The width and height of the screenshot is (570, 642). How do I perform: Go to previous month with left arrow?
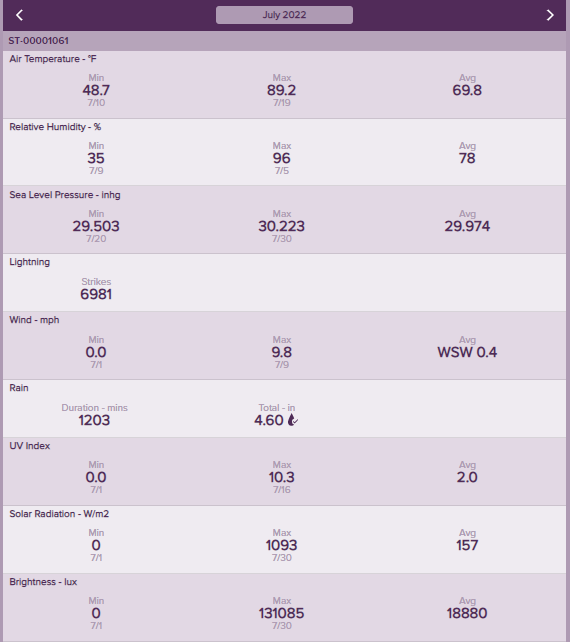19,15
